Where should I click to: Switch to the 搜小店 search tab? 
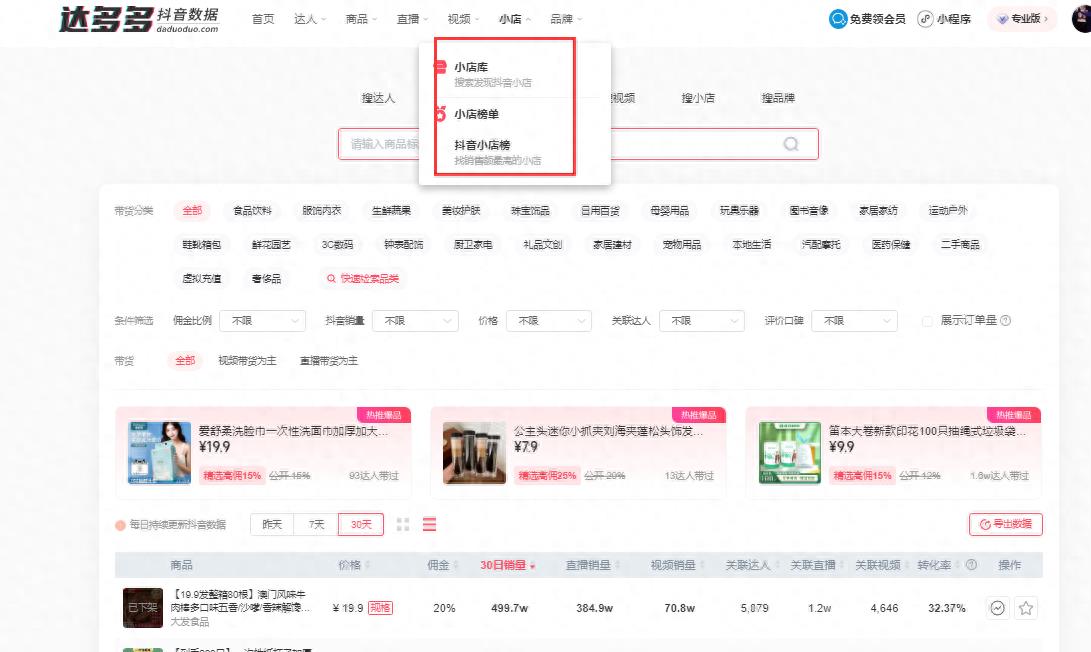coord(698,98)
